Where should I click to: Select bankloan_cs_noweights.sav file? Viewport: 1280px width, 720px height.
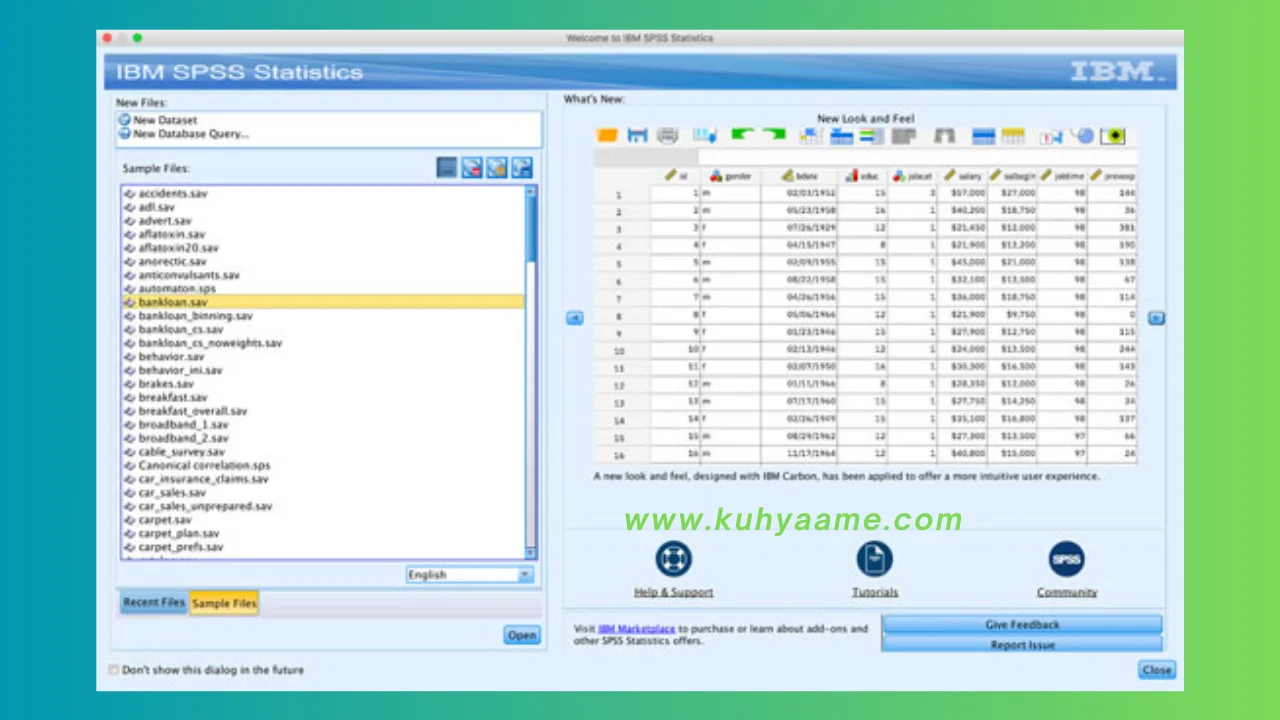[322, 343]
